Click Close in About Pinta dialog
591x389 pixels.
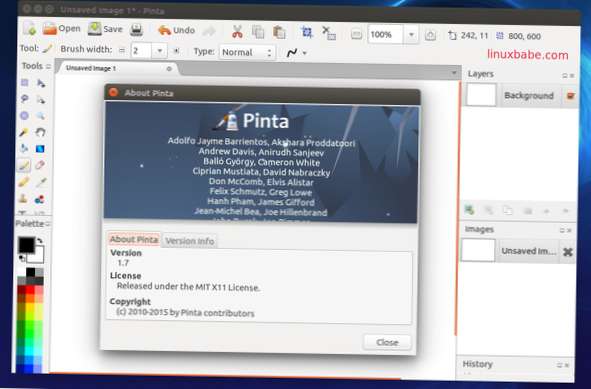[x=387, y=342]
